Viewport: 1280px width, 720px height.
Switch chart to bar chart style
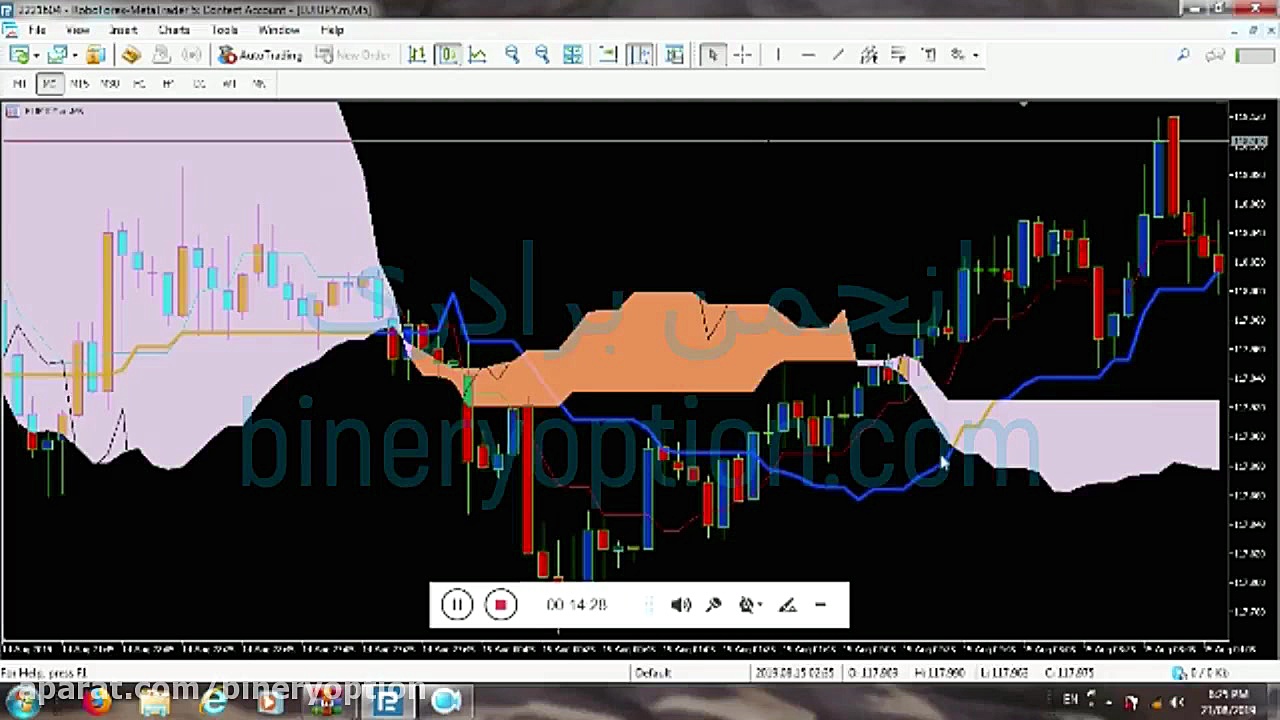[x=417, y=55]
